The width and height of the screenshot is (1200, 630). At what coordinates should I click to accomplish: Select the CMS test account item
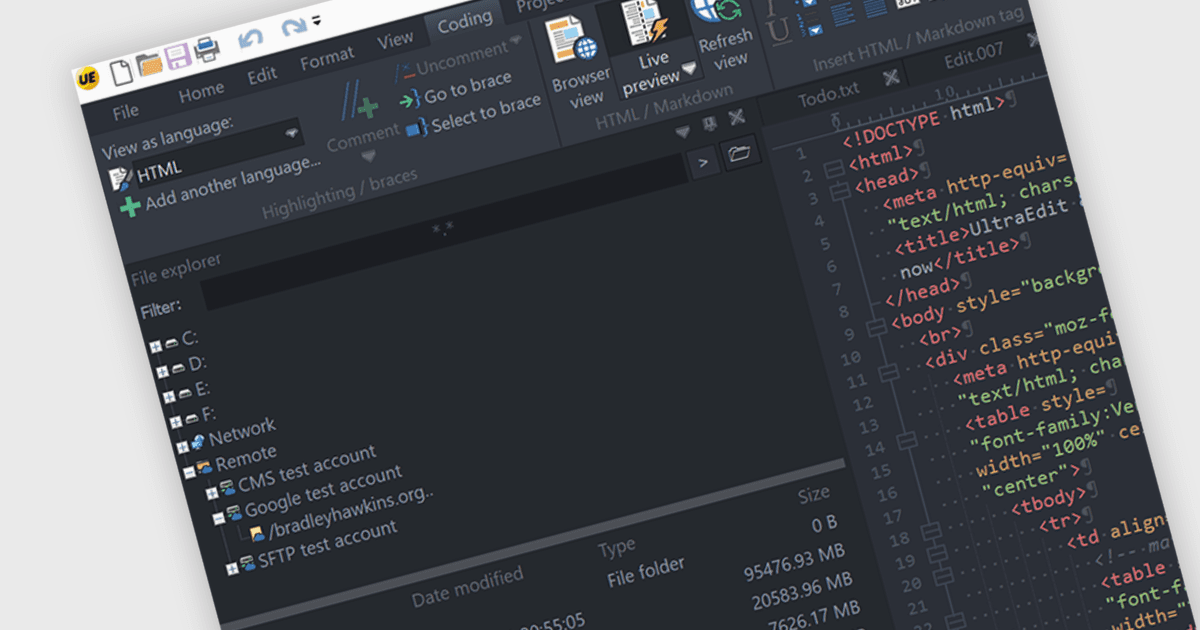(x=307, y=470)
